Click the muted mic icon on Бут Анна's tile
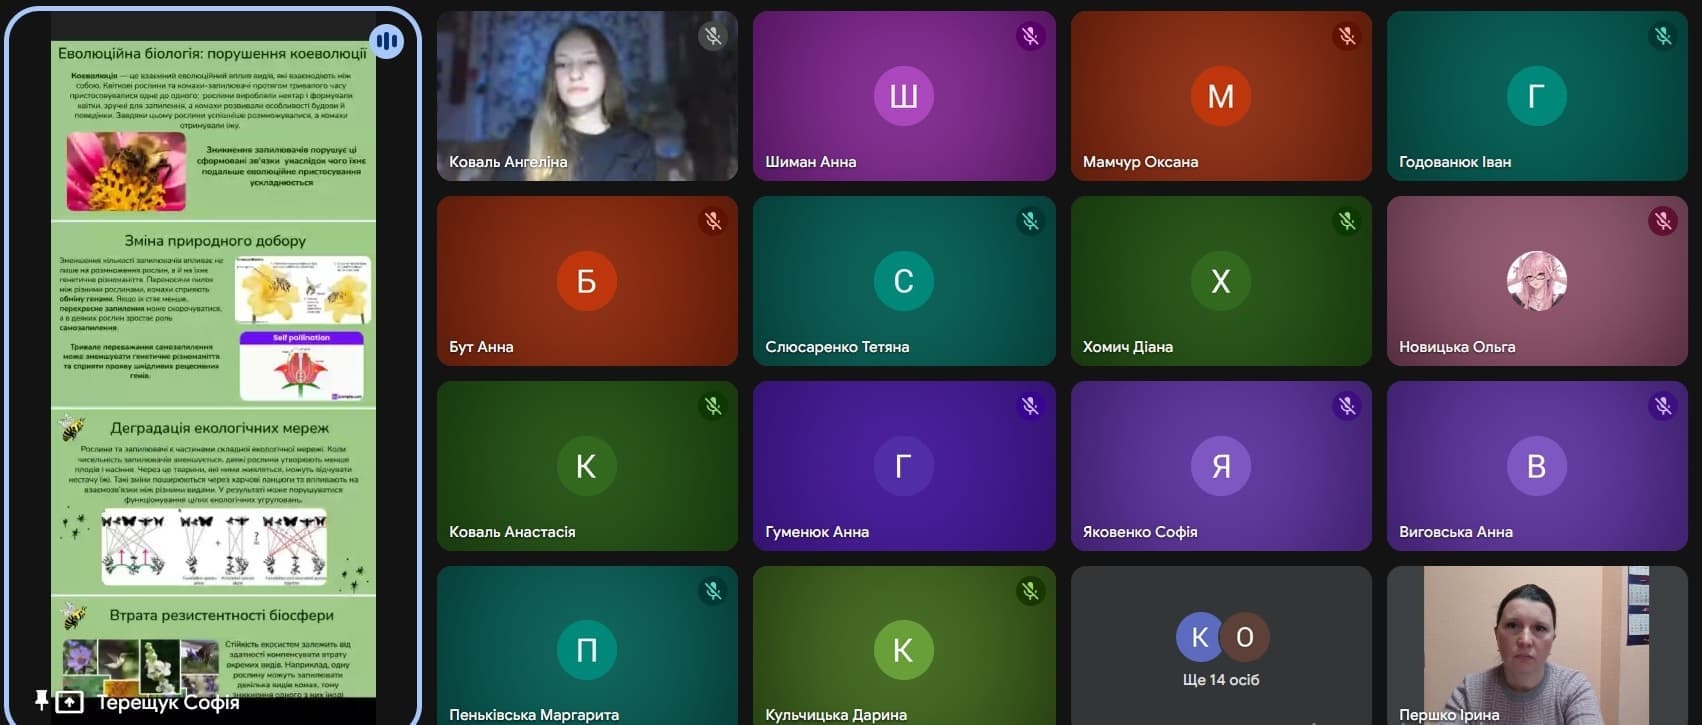1702x725 pixels. pos(713,221)
